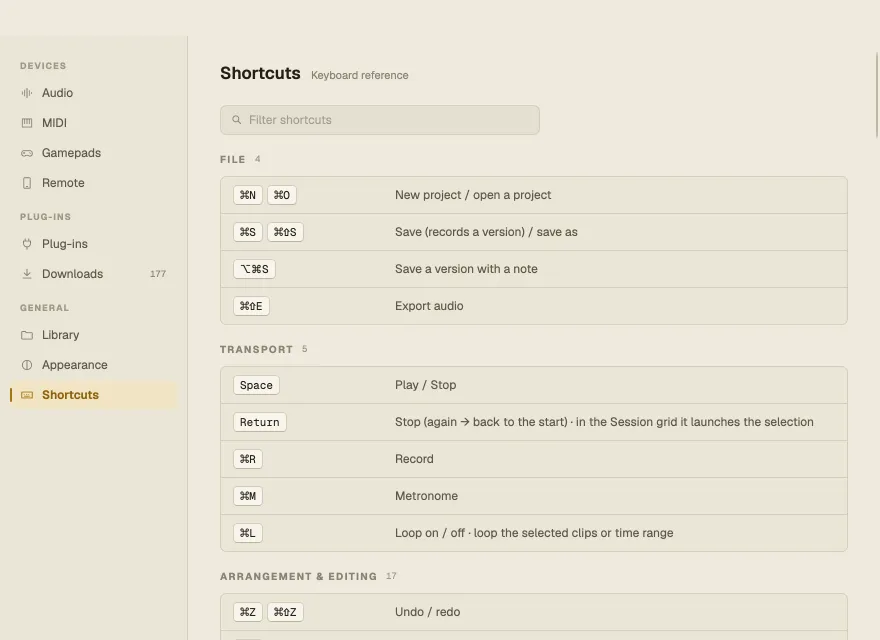This screenshot has height=640, width=880.
Task: Click the PLUG-INS sidebar heading
Action: point(45,217)
